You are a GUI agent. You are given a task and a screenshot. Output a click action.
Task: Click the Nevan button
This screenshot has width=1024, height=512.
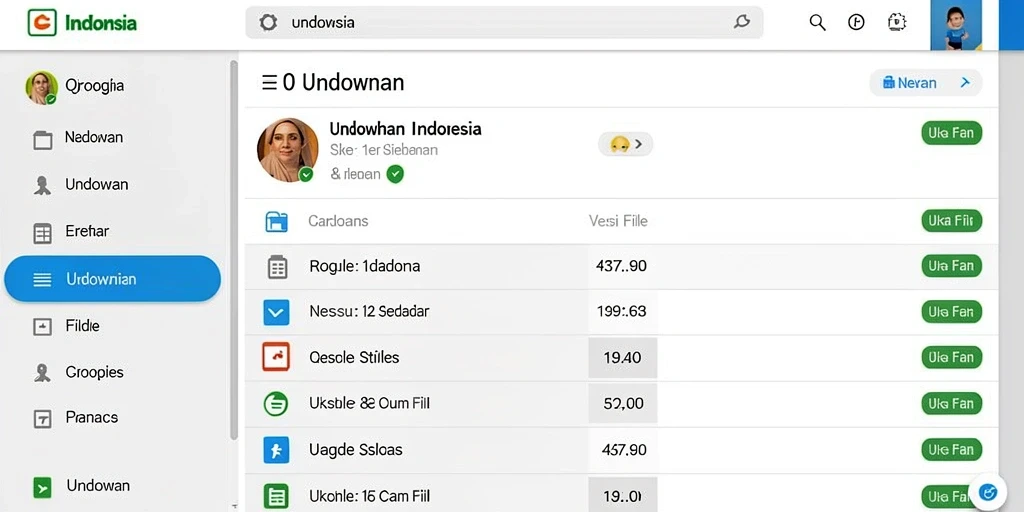(925, 83)
